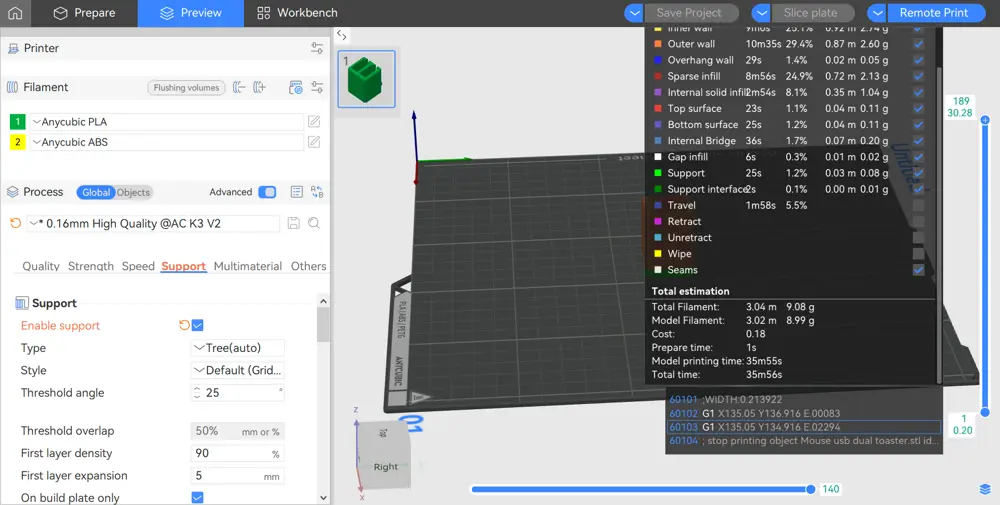Switch to Prepare tab
The image size is (1000, 505).
click(84, 13)
